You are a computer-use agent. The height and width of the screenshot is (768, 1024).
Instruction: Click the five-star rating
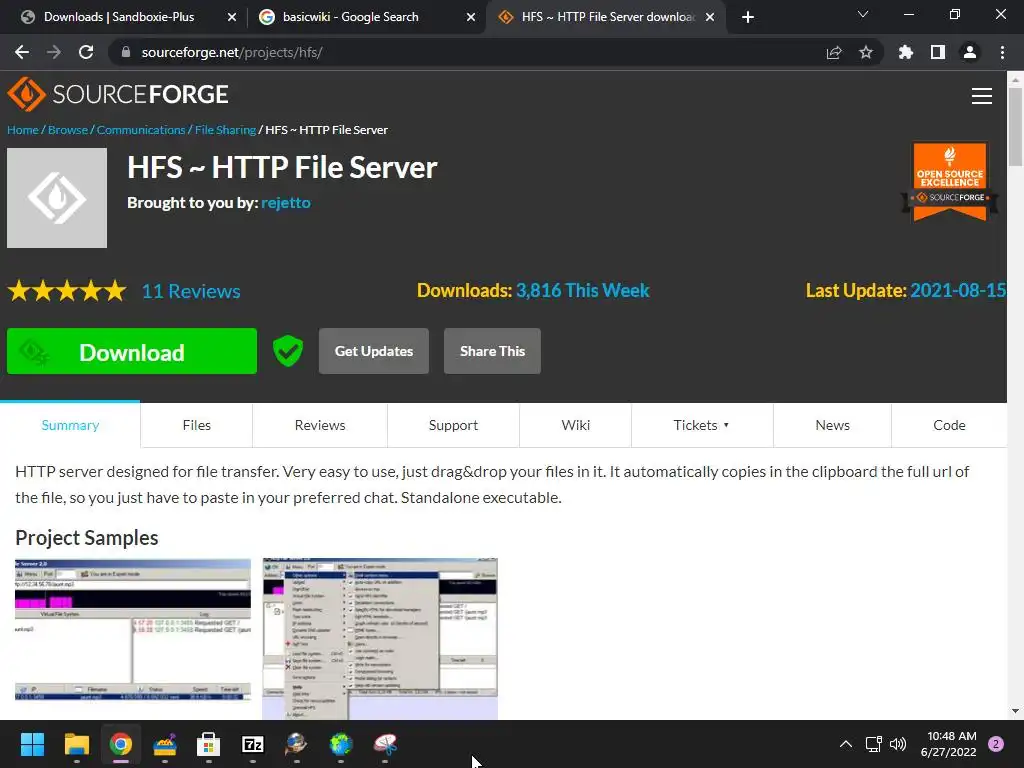(x=67, y=291)
